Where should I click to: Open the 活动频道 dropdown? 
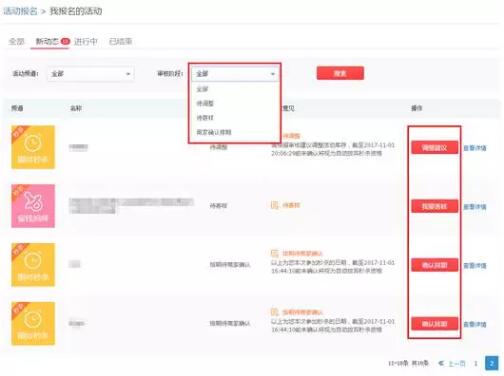(x=91, y=74)
